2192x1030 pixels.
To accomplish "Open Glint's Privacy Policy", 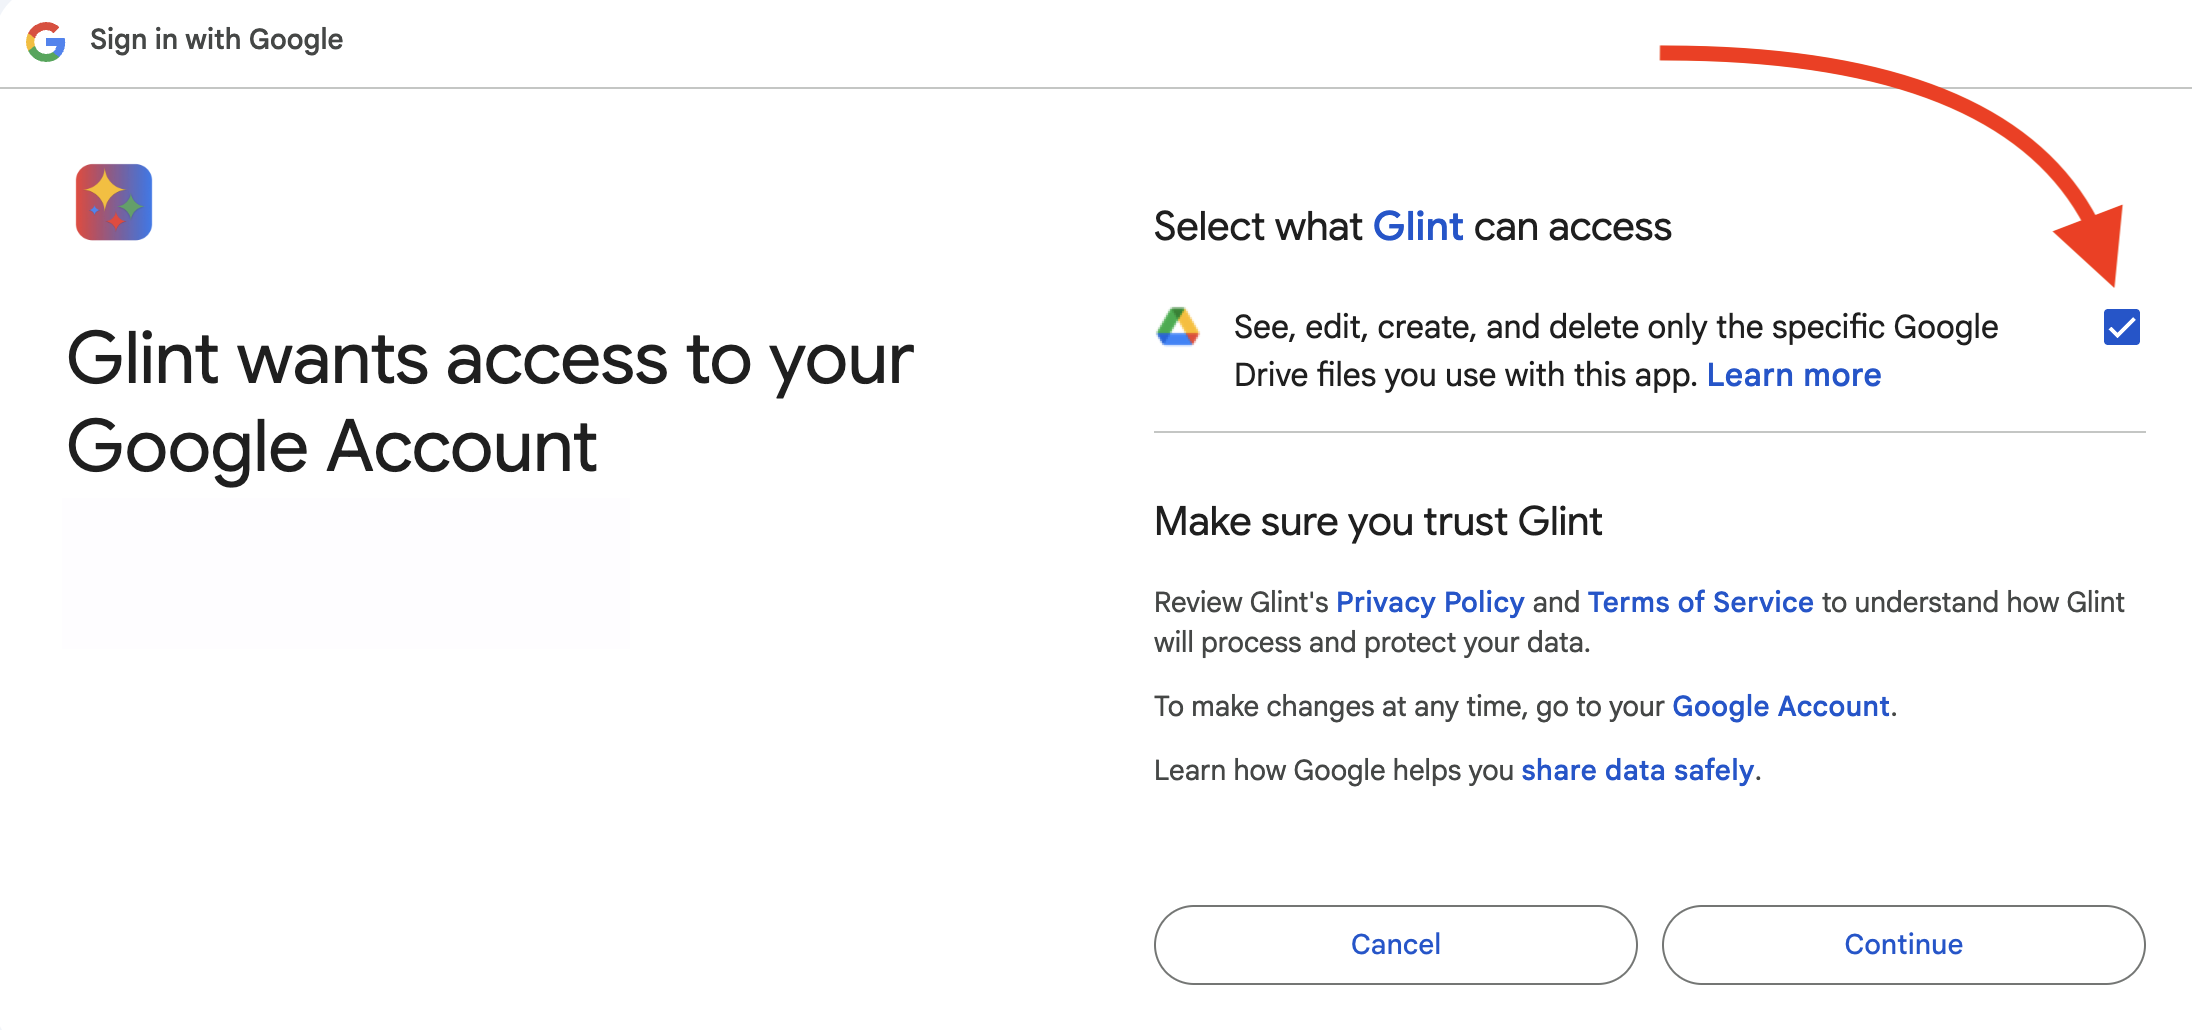I will click(x=1429, y=602).
